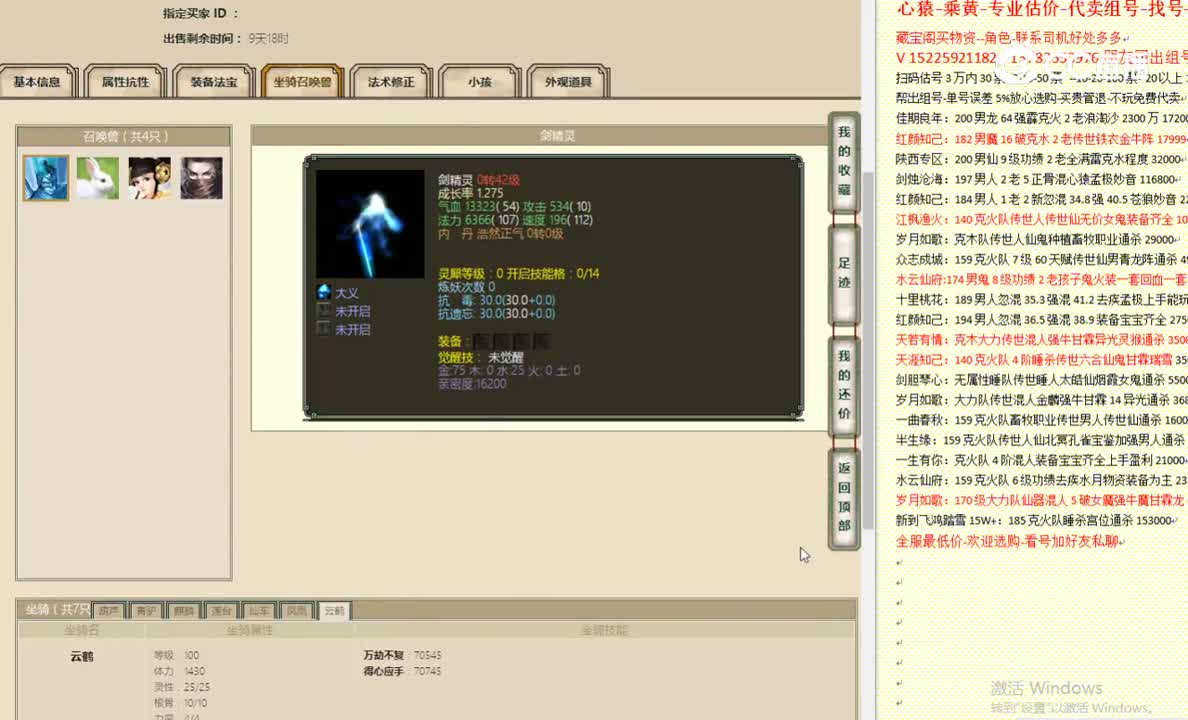
Task: Click document line starting 一曲春秋
Action: click(1042, 420)
